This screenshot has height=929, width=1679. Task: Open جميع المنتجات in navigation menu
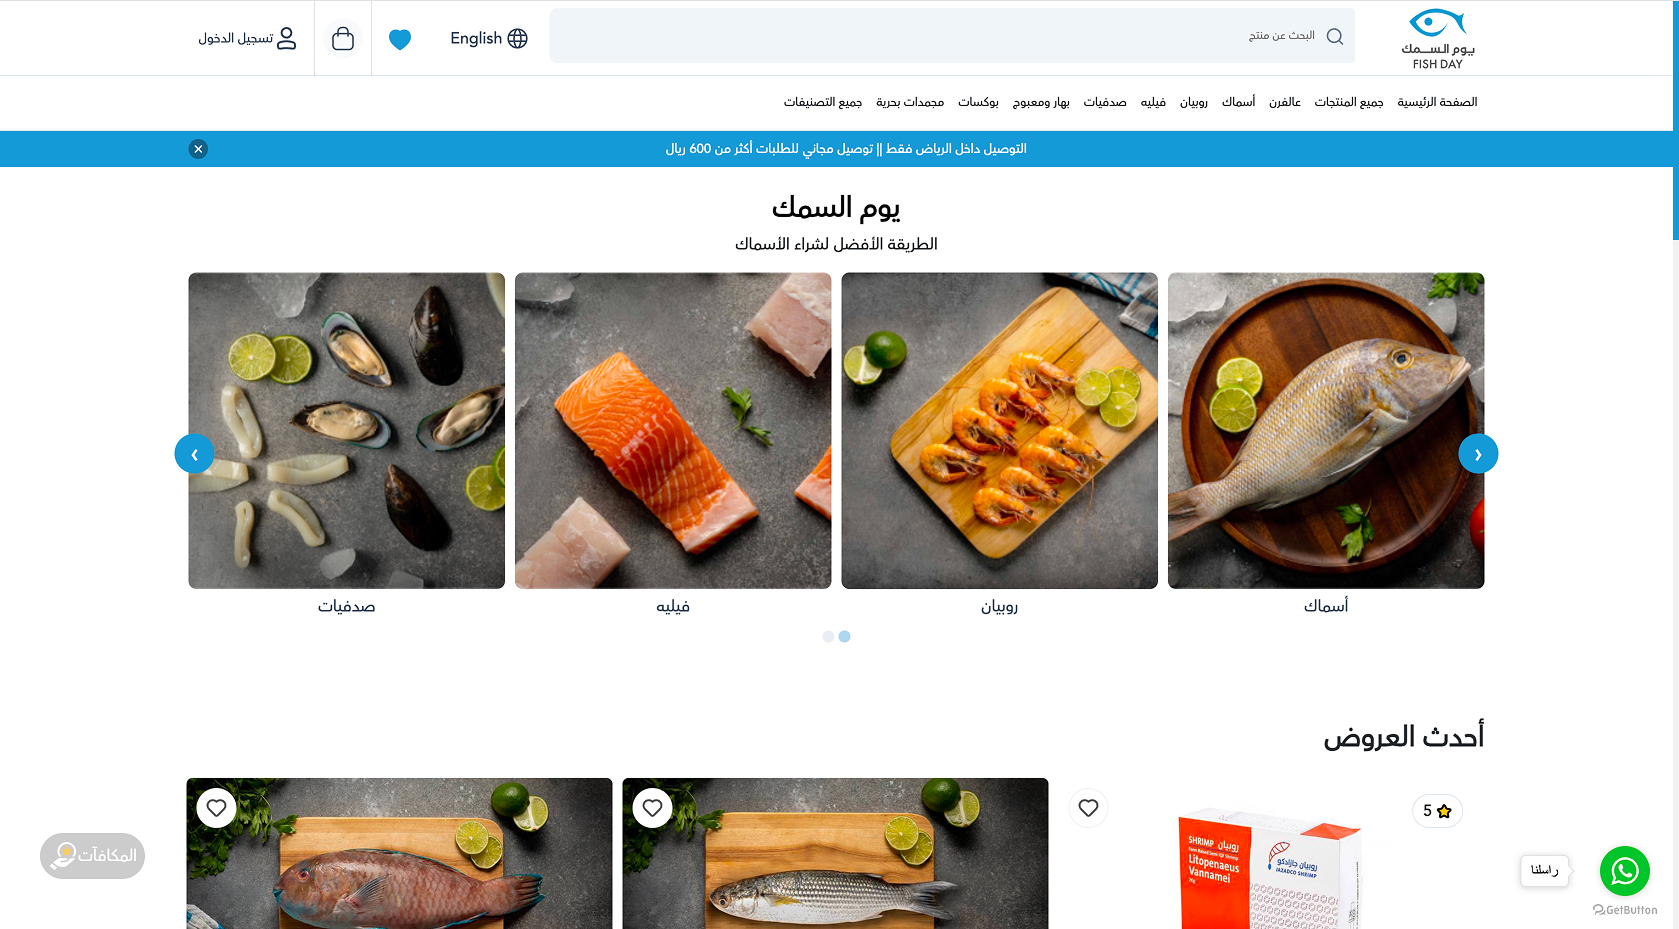(1349, 102)
